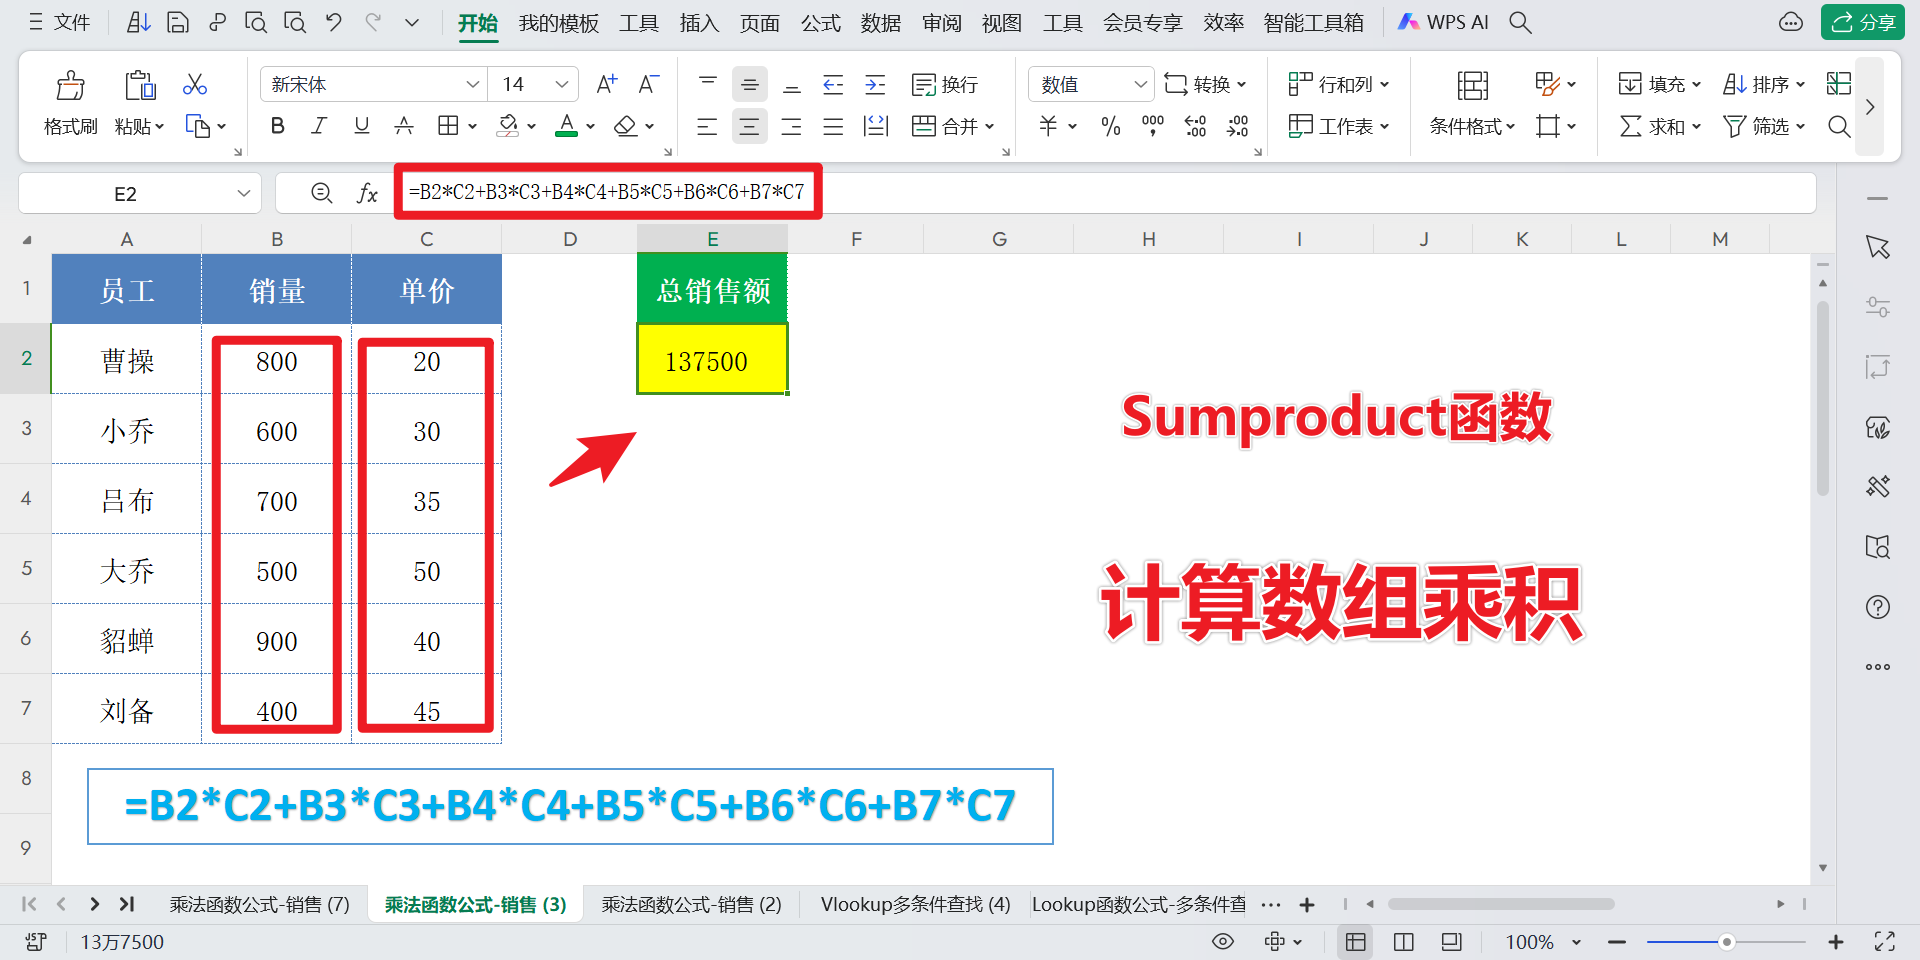Decrease font size with A- icon
The image size is (1920, 960).
(649, 85)
